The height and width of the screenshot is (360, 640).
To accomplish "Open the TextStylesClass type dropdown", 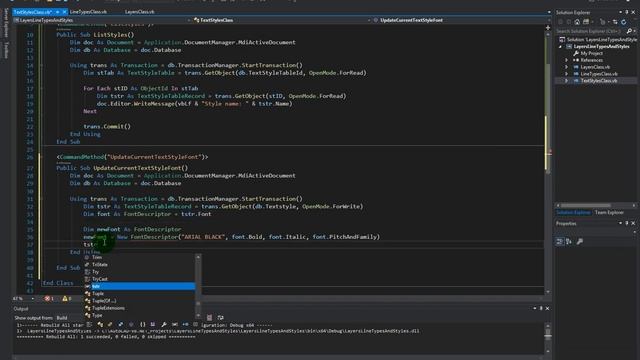I will pos(282,20).
